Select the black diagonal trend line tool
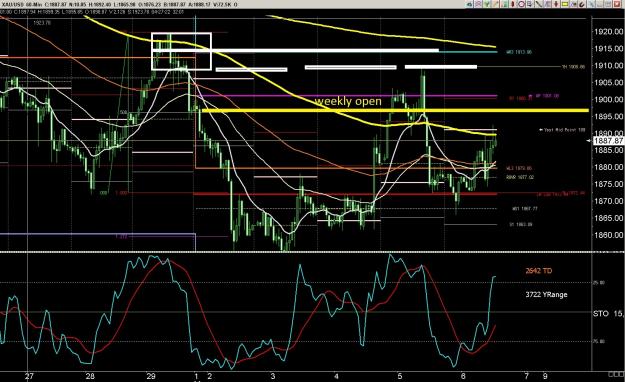The height and width of the screenshot is (382, 625). [x=538, y=4]
